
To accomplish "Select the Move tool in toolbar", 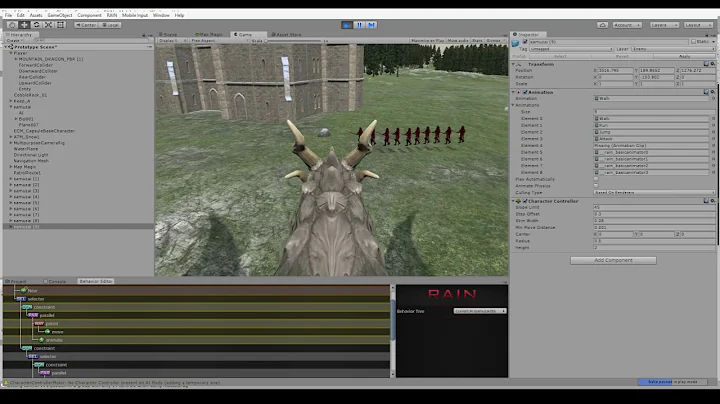I will click(x=24, y=25).
